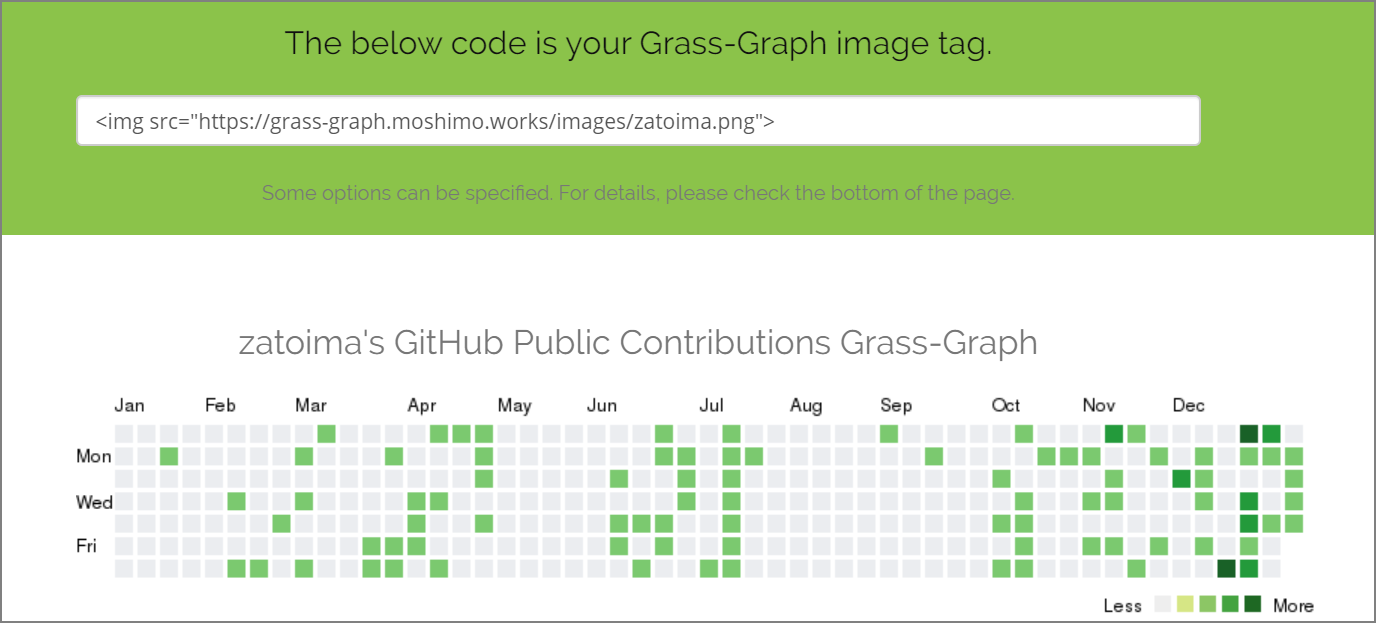Click the 'zatoima's GitHub Public Contributions Grass-Graph' title
Screen dimensions: 1376x623
point(638,343)
